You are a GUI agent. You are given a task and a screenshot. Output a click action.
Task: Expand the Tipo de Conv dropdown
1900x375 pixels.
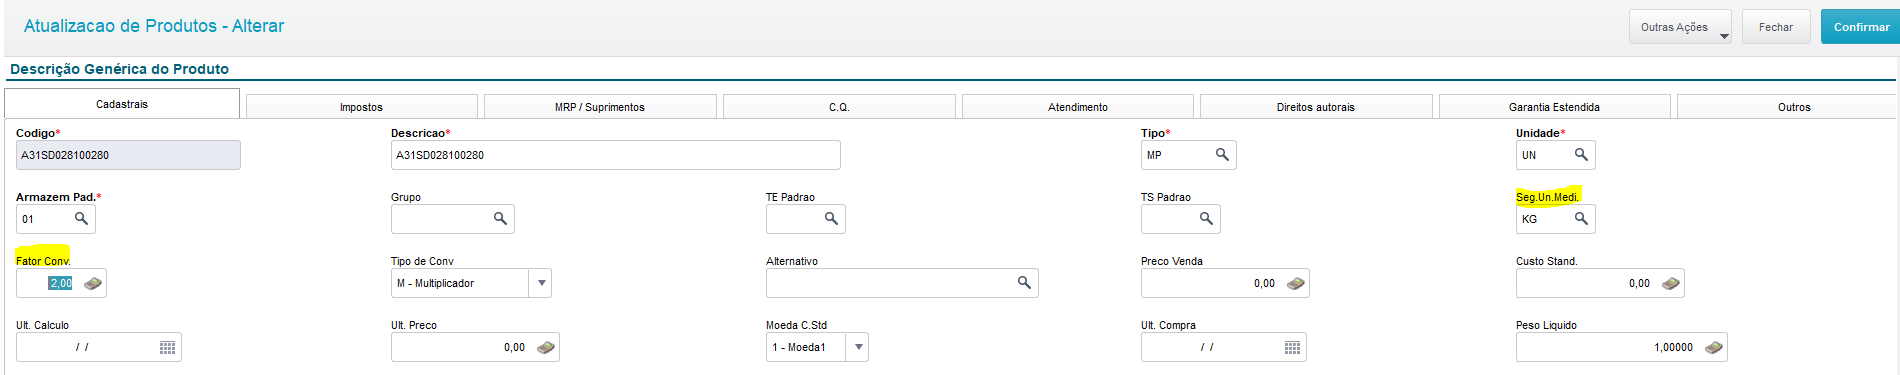pos(541,283)
